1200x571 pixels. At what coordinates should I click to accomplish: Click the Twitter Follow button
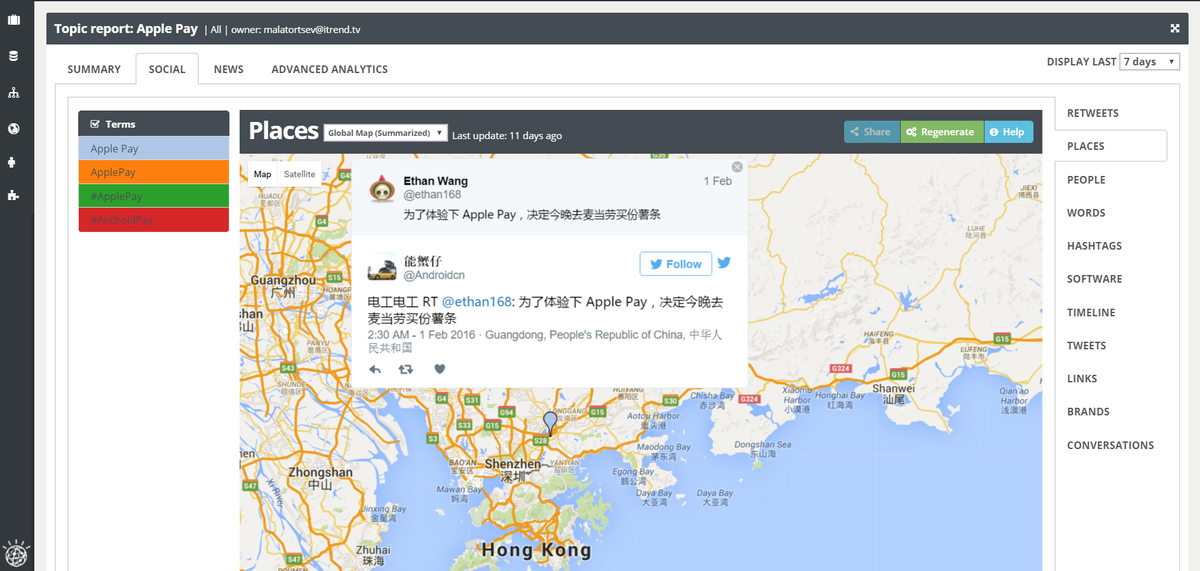tap(676, 264)
